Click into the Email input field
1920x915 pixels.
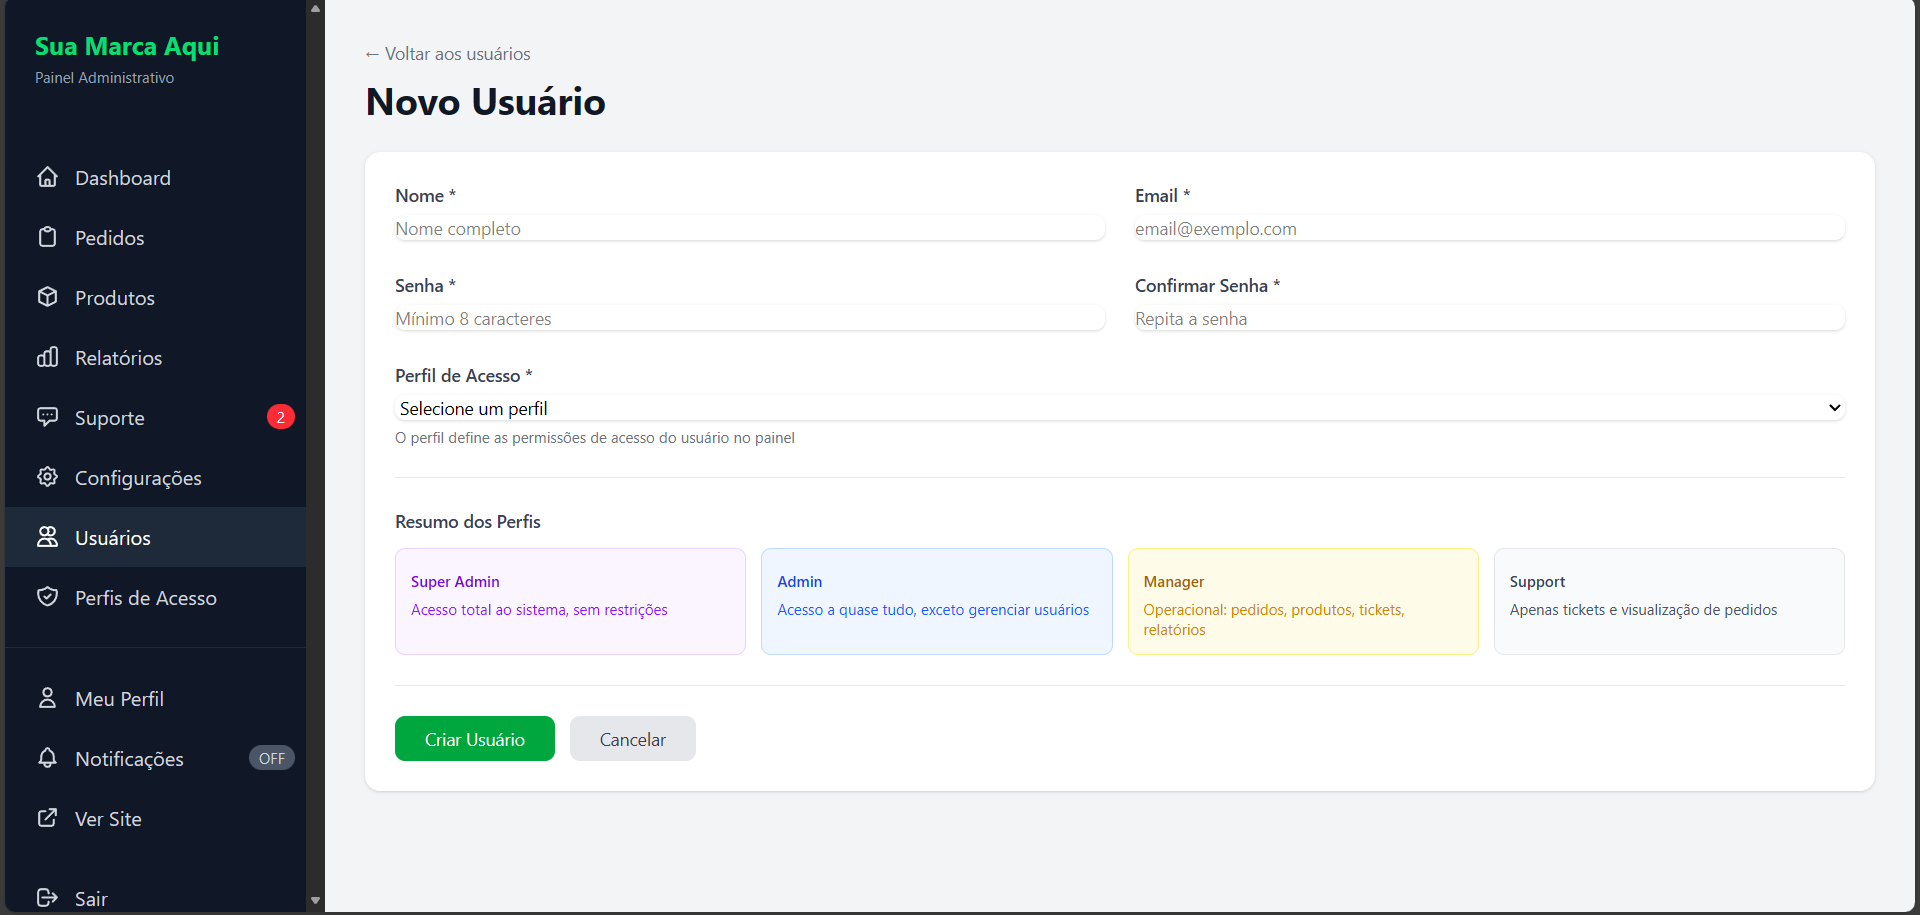pyautogui.click(x=1488, y=229)
